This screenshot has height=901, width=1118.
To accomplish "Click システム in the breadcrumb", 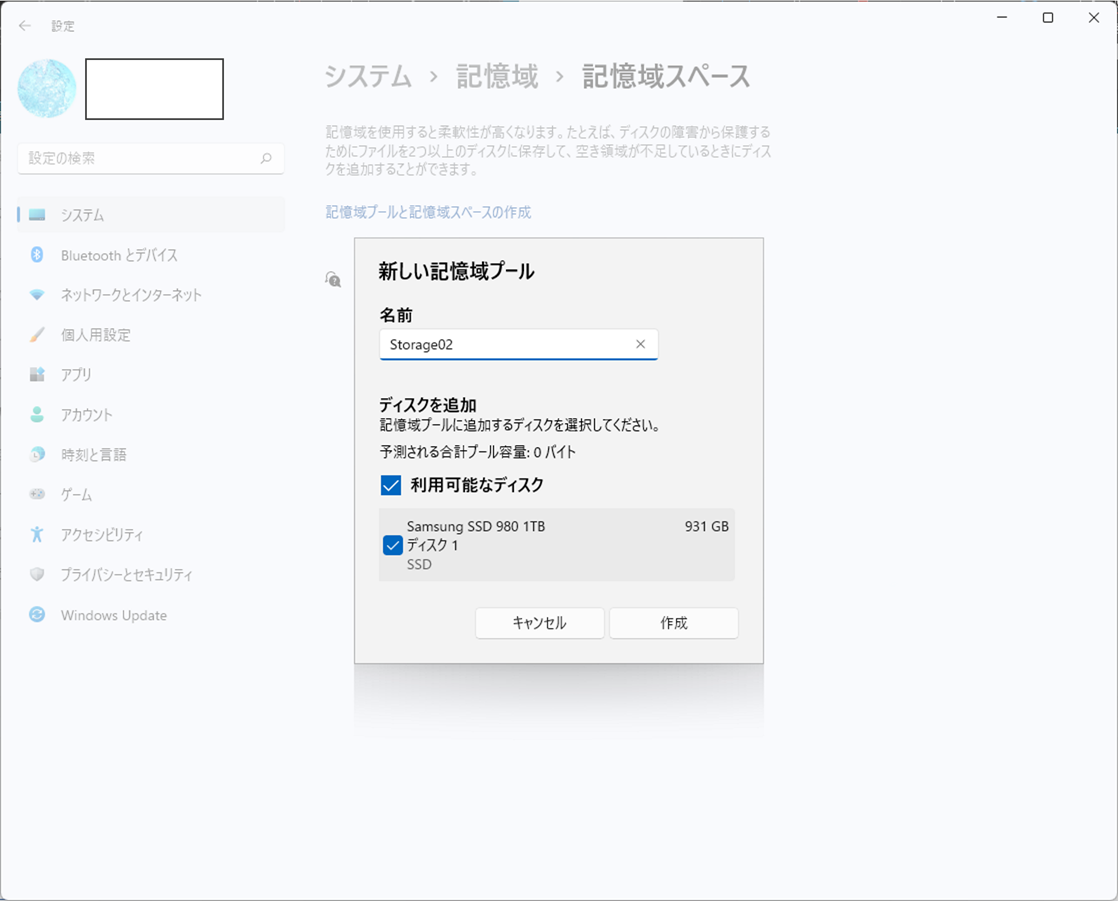I will [x=368, y=77].
